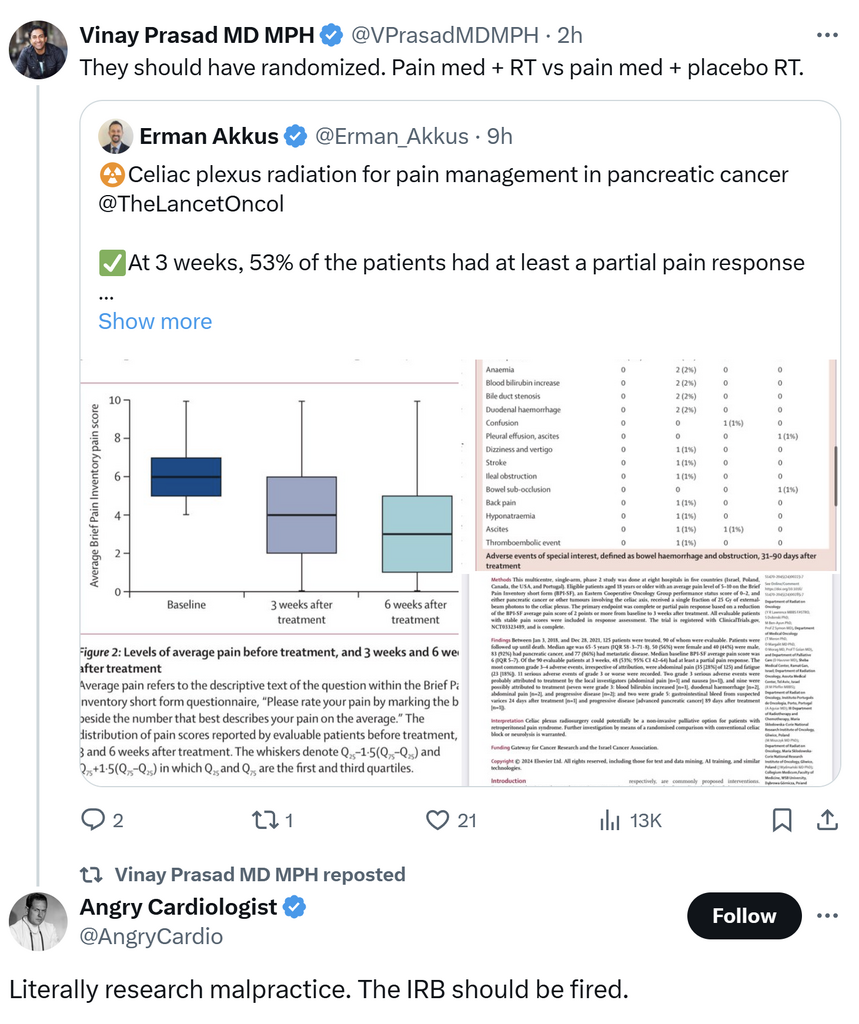Expand the quoted tweet with Show more
859x1024 pixels.
coord(155,321)
